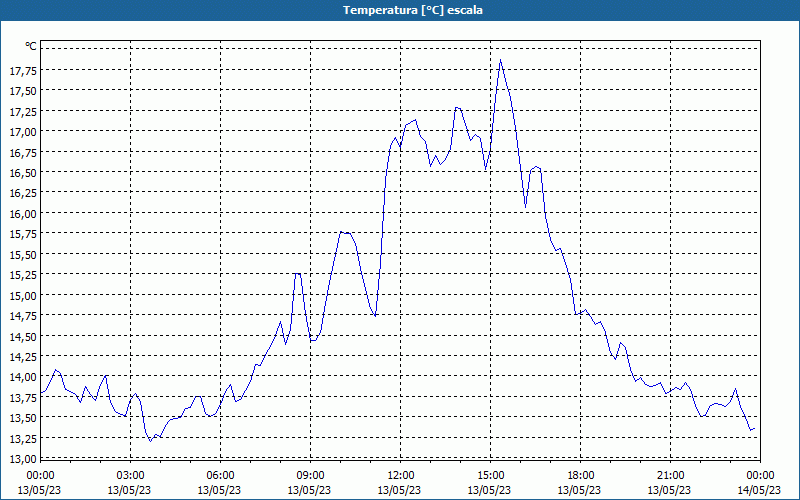This screenshot has width=800, height=500.
Task: Select the 14,75 y-axis label
Action: pyautogui.click(x=23, y=316)
